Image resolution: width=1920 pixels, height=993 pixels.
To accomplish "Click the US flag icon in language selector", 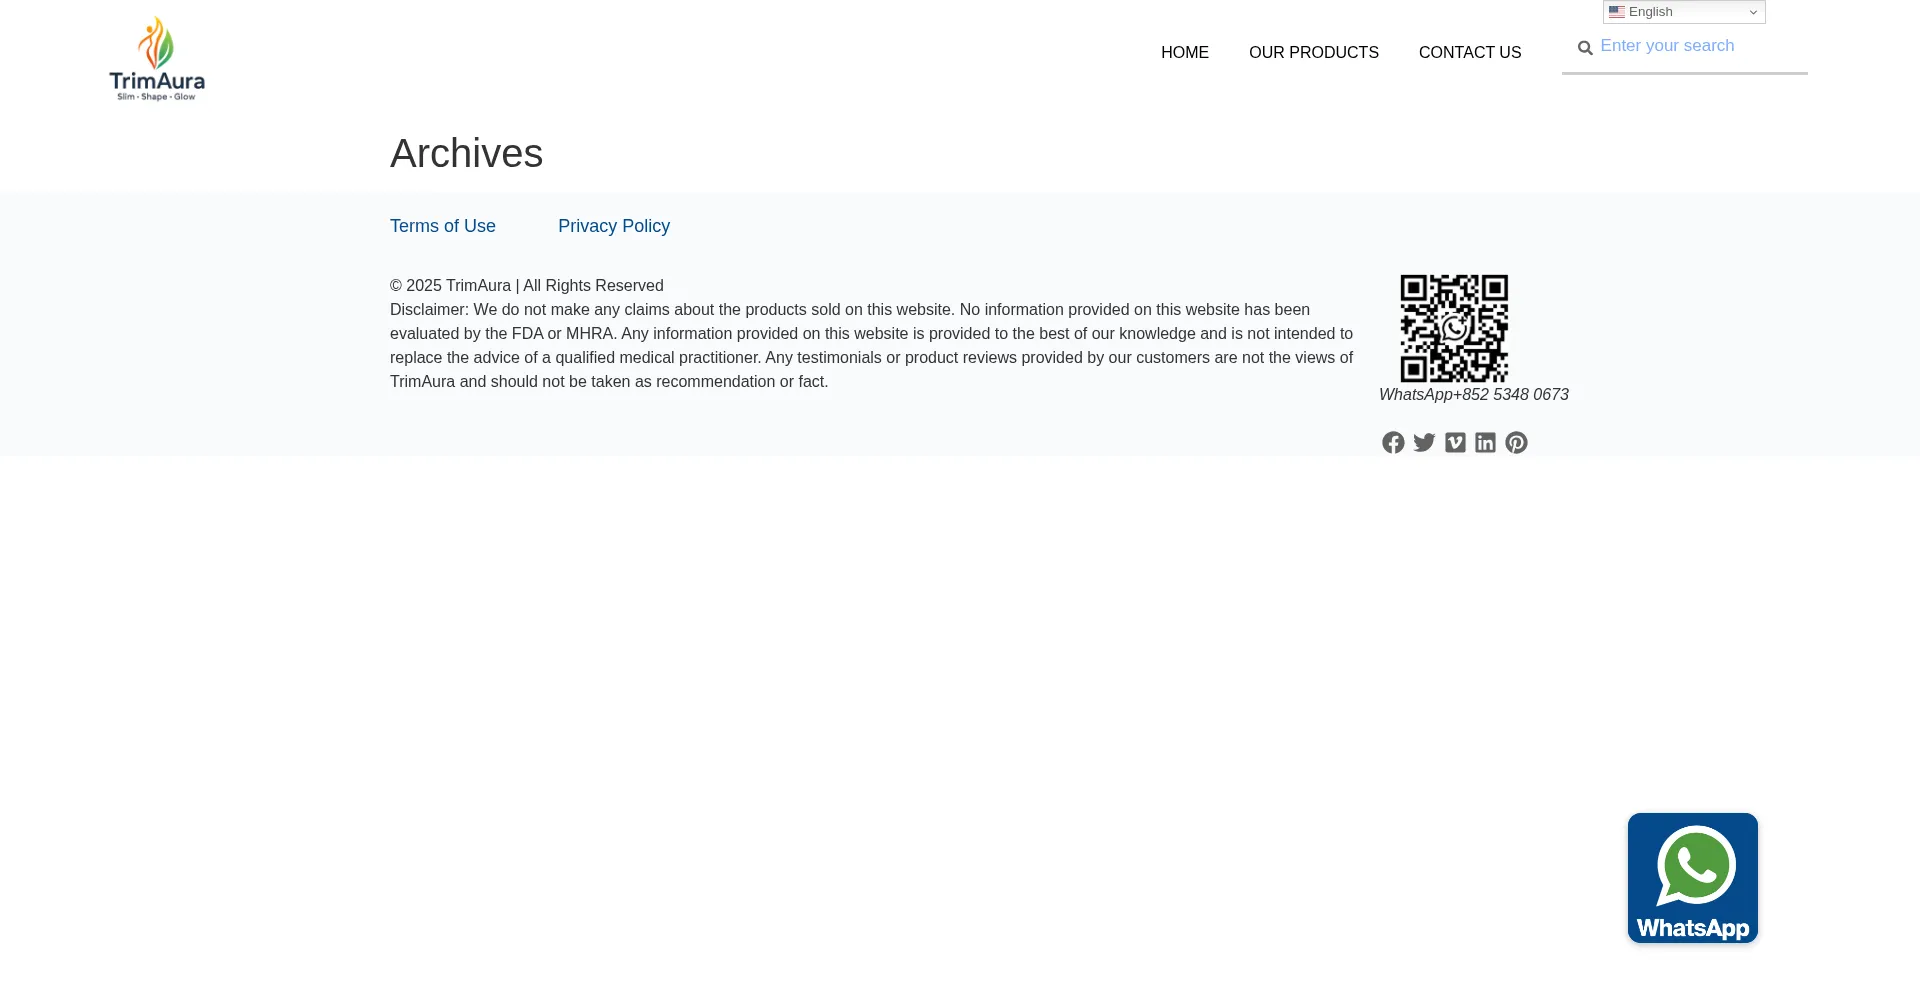I will tap(1617, 12).
